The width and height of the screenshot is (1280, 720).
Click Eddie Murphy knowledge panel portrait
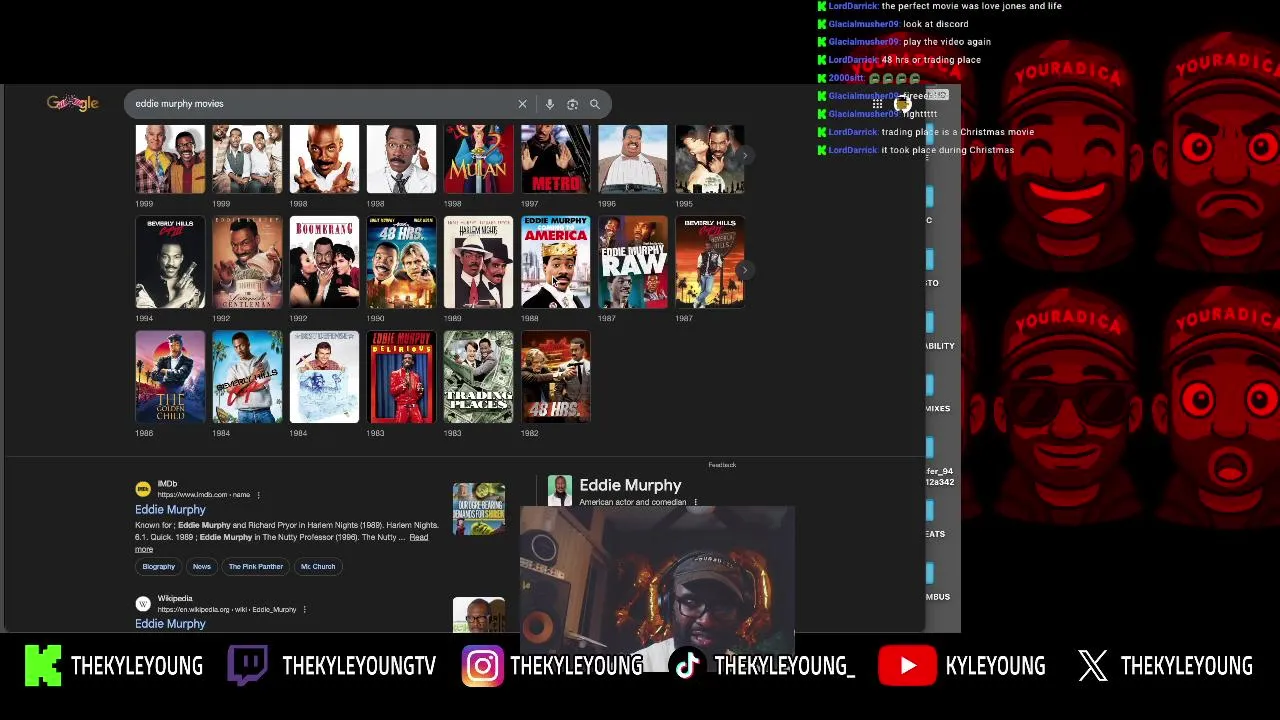coord(560,490)
